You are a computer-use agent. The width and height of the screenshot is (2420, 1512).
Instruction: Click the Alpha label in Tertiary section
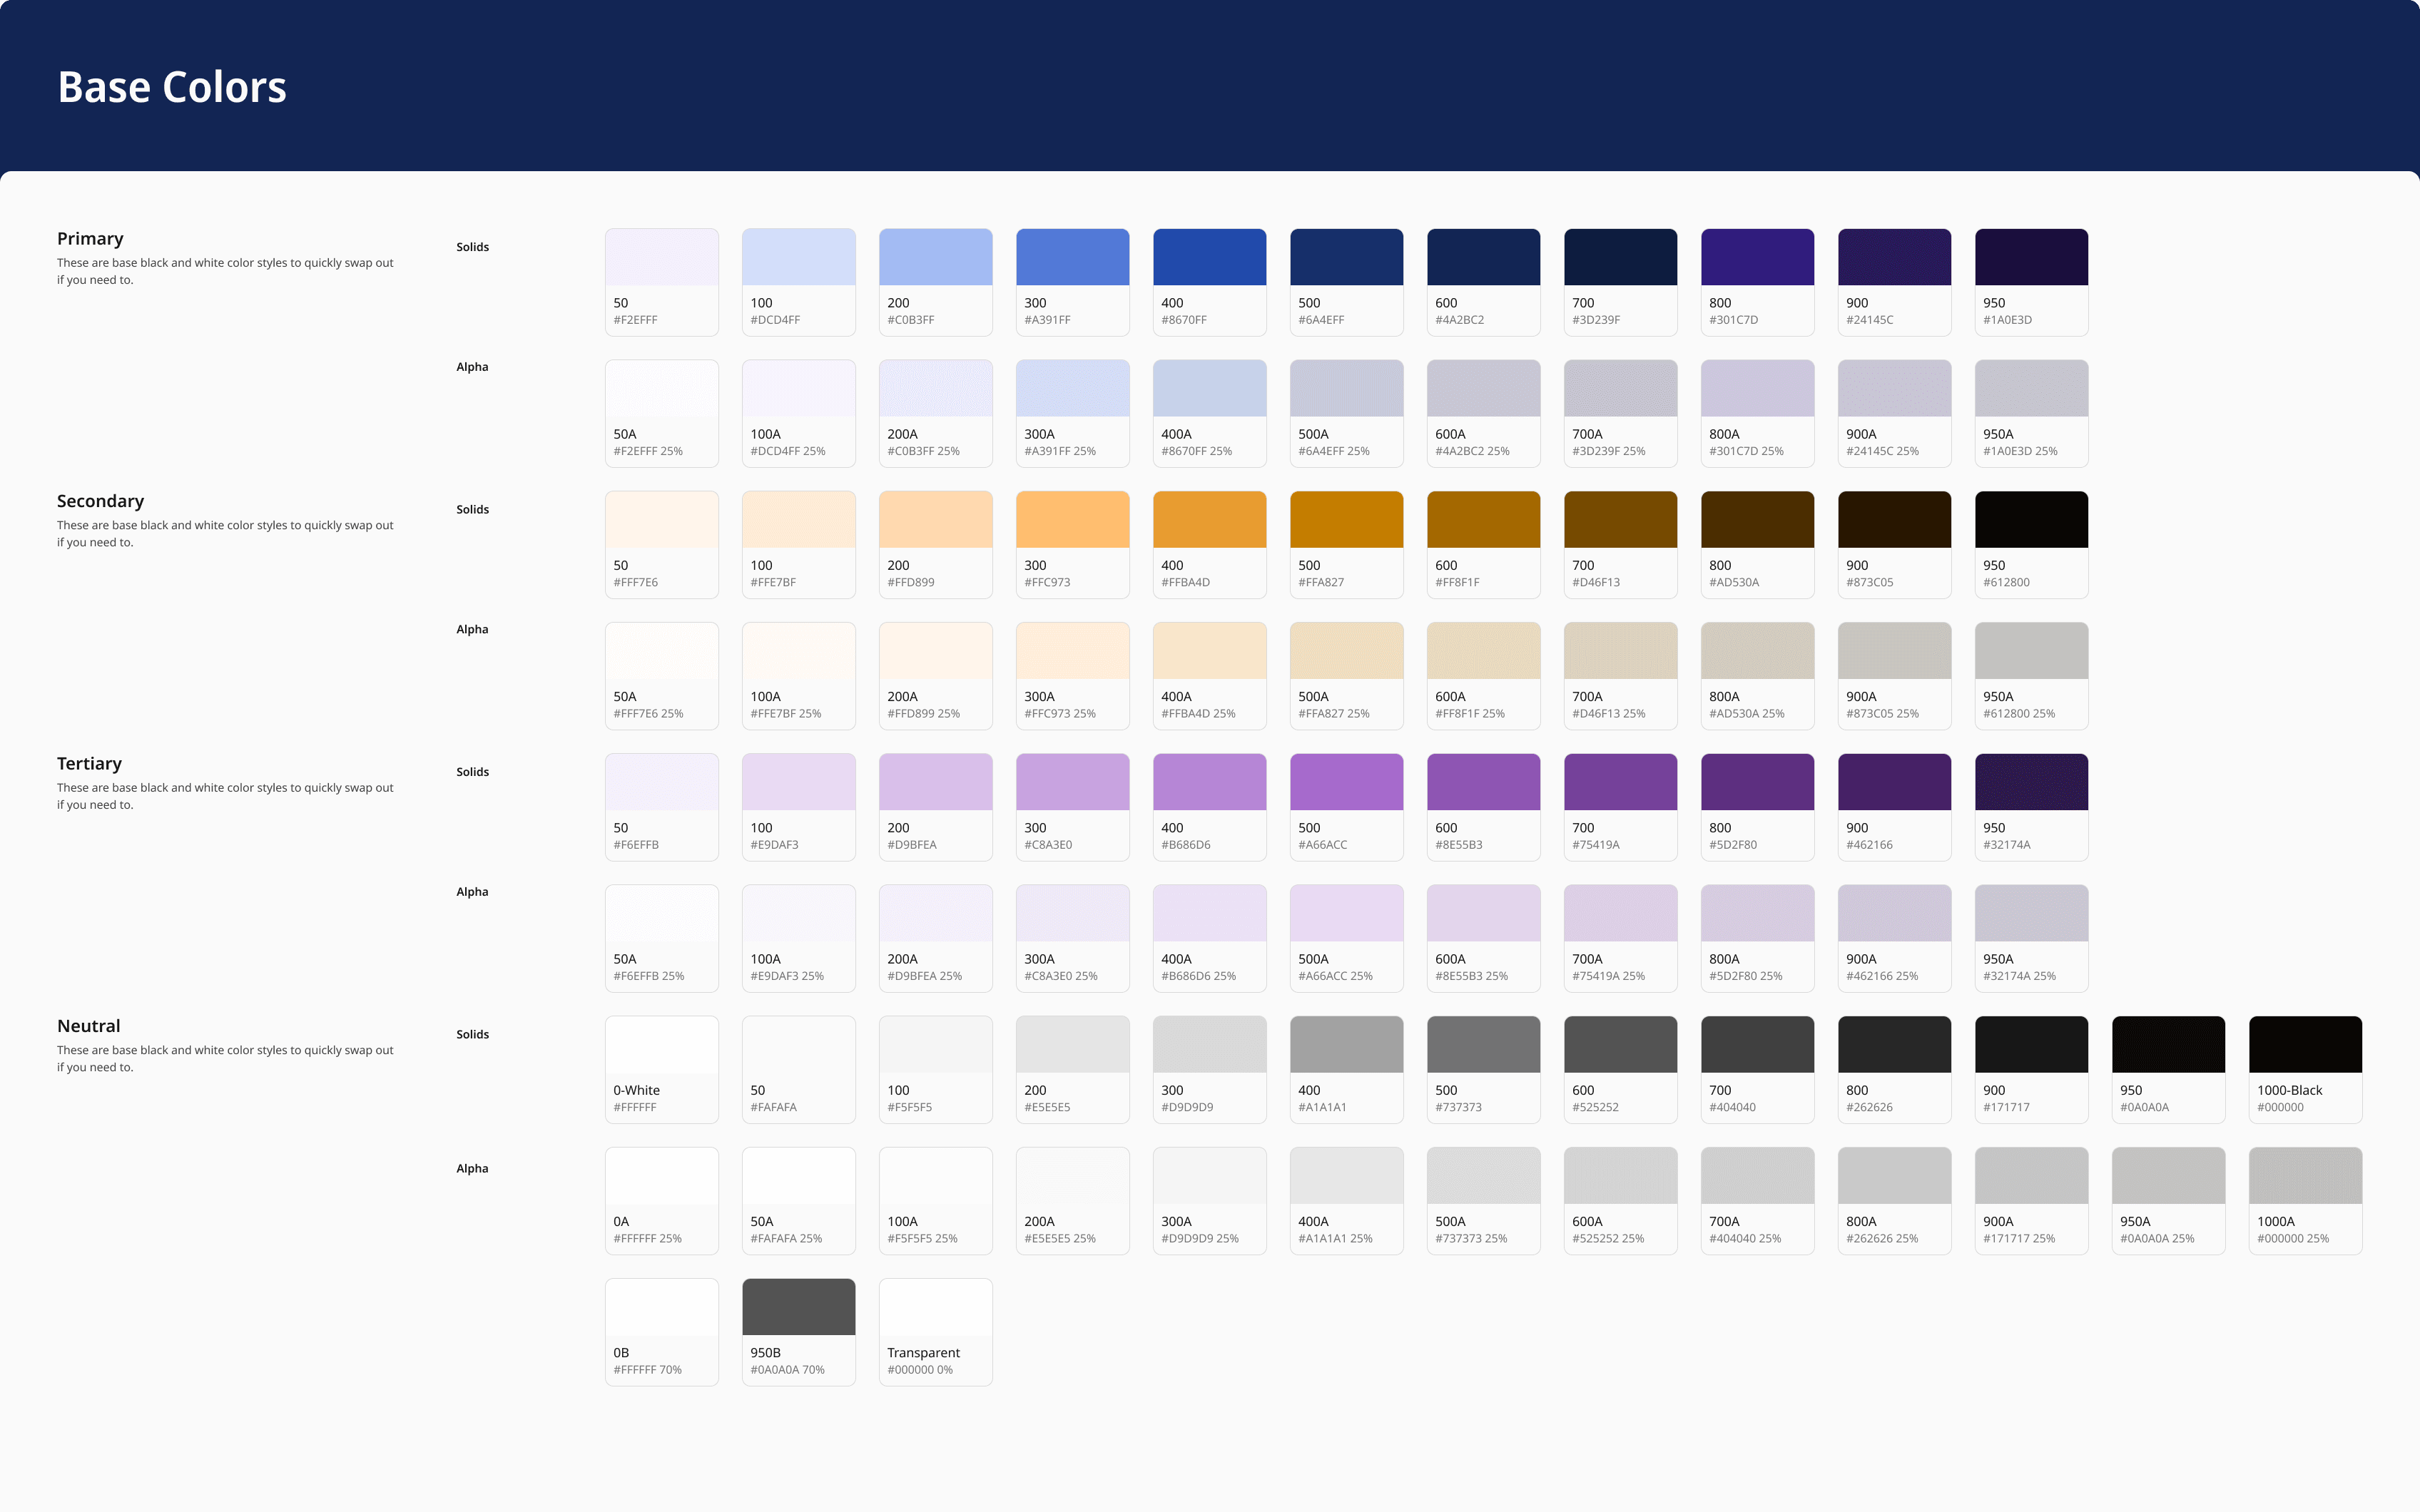coord(472,892)
